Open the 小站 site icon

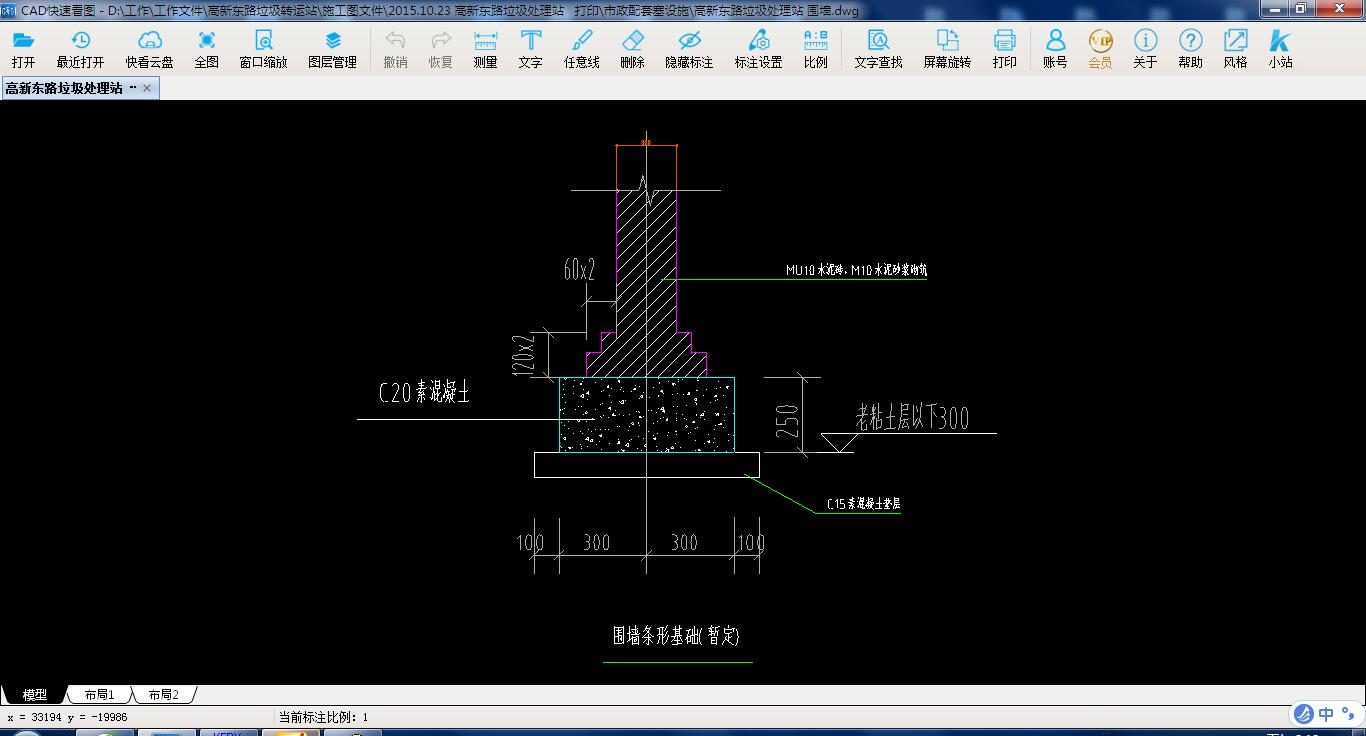tap(1280, 48)
